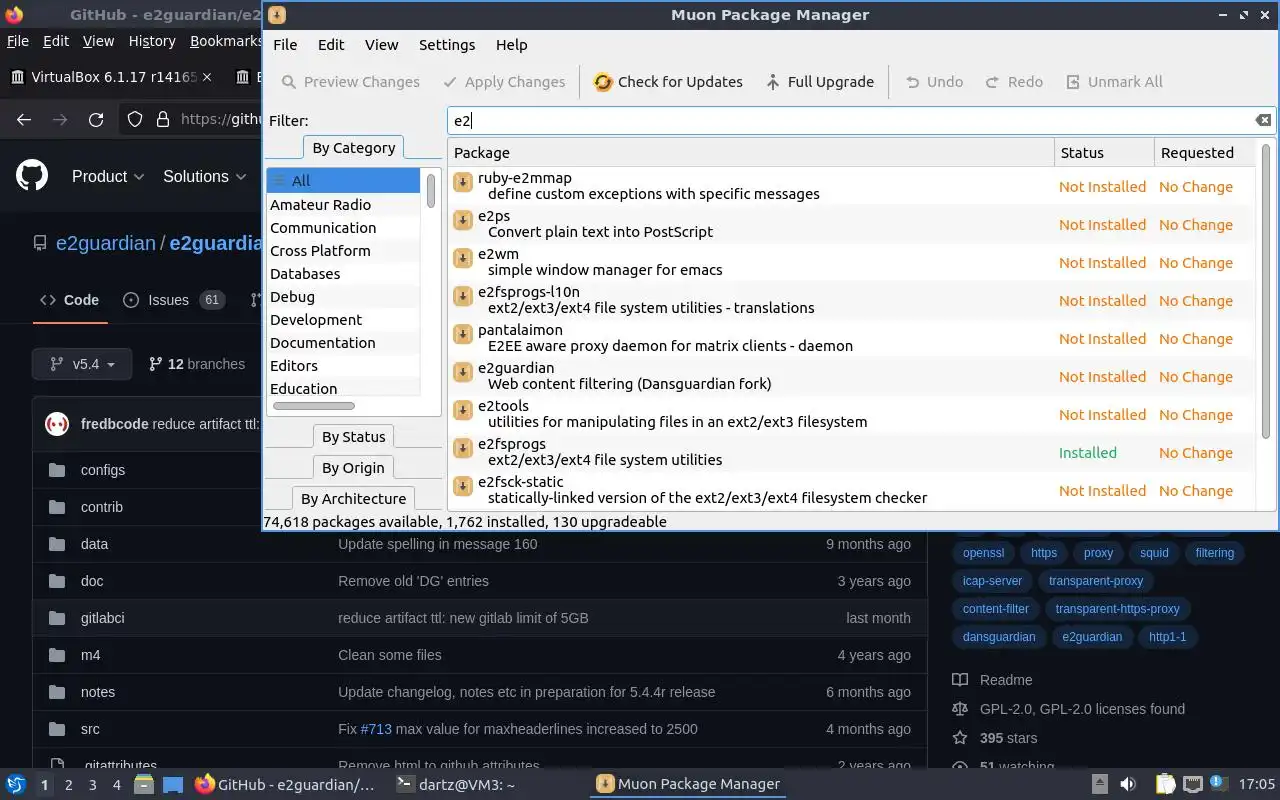Open the clipboard tray icon

(1165, 784)
